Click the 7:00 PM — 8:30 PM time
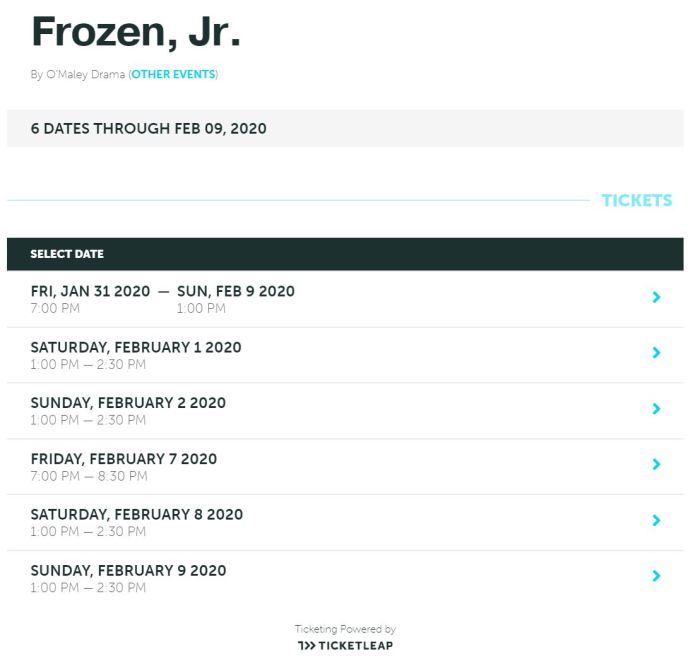700x659 pixels. [89, 476]
